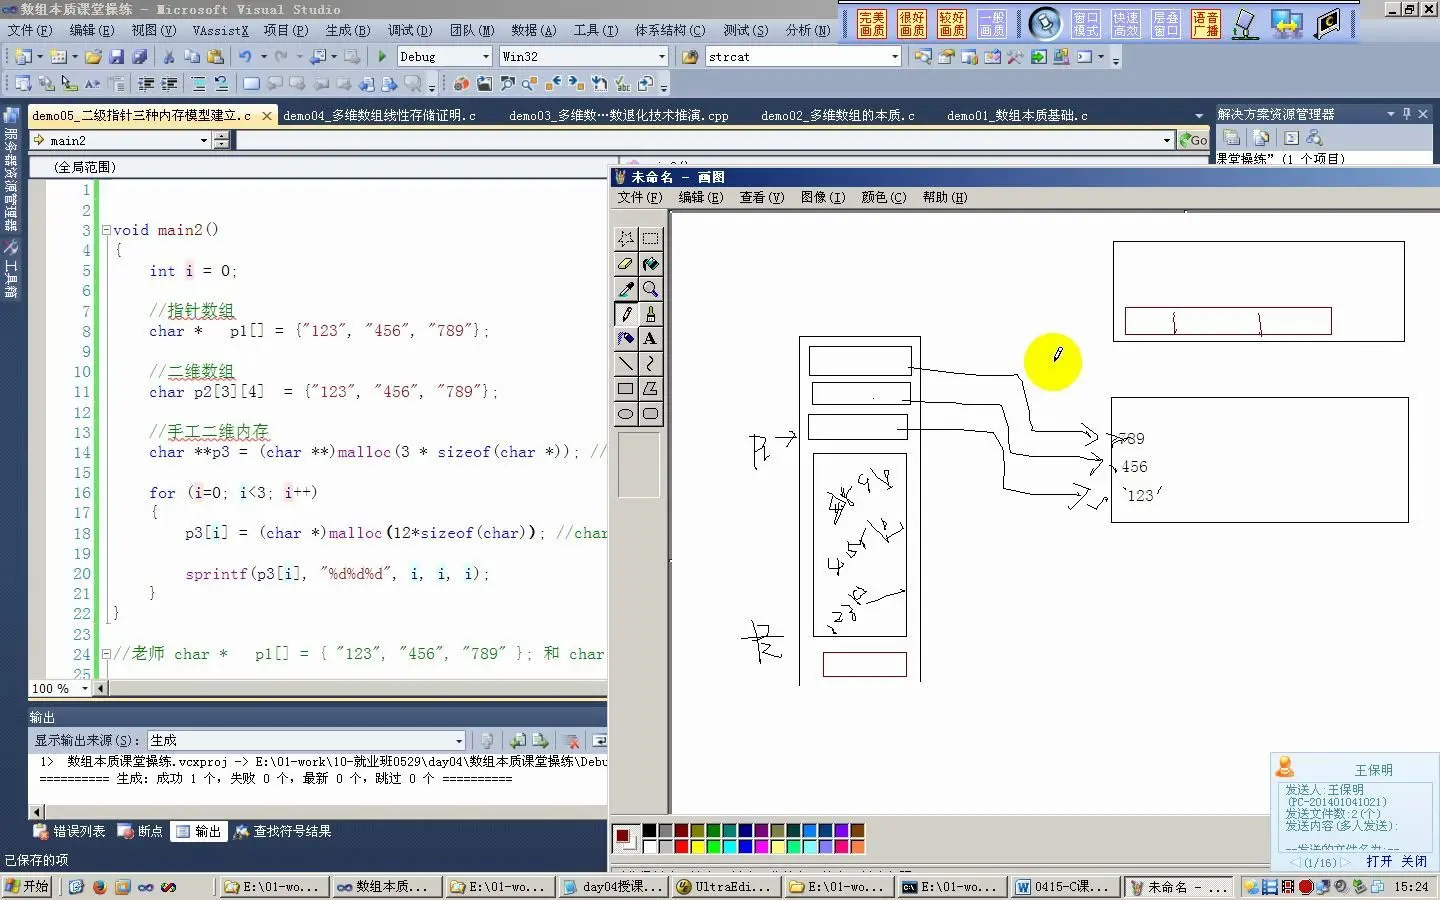Show the list of open document tabs
The image size is (1440, 900).
pos(1199,116)
